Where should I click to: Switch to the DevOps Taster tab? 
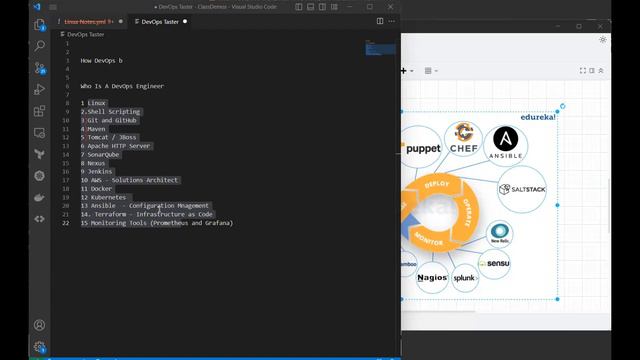point(160,22)
